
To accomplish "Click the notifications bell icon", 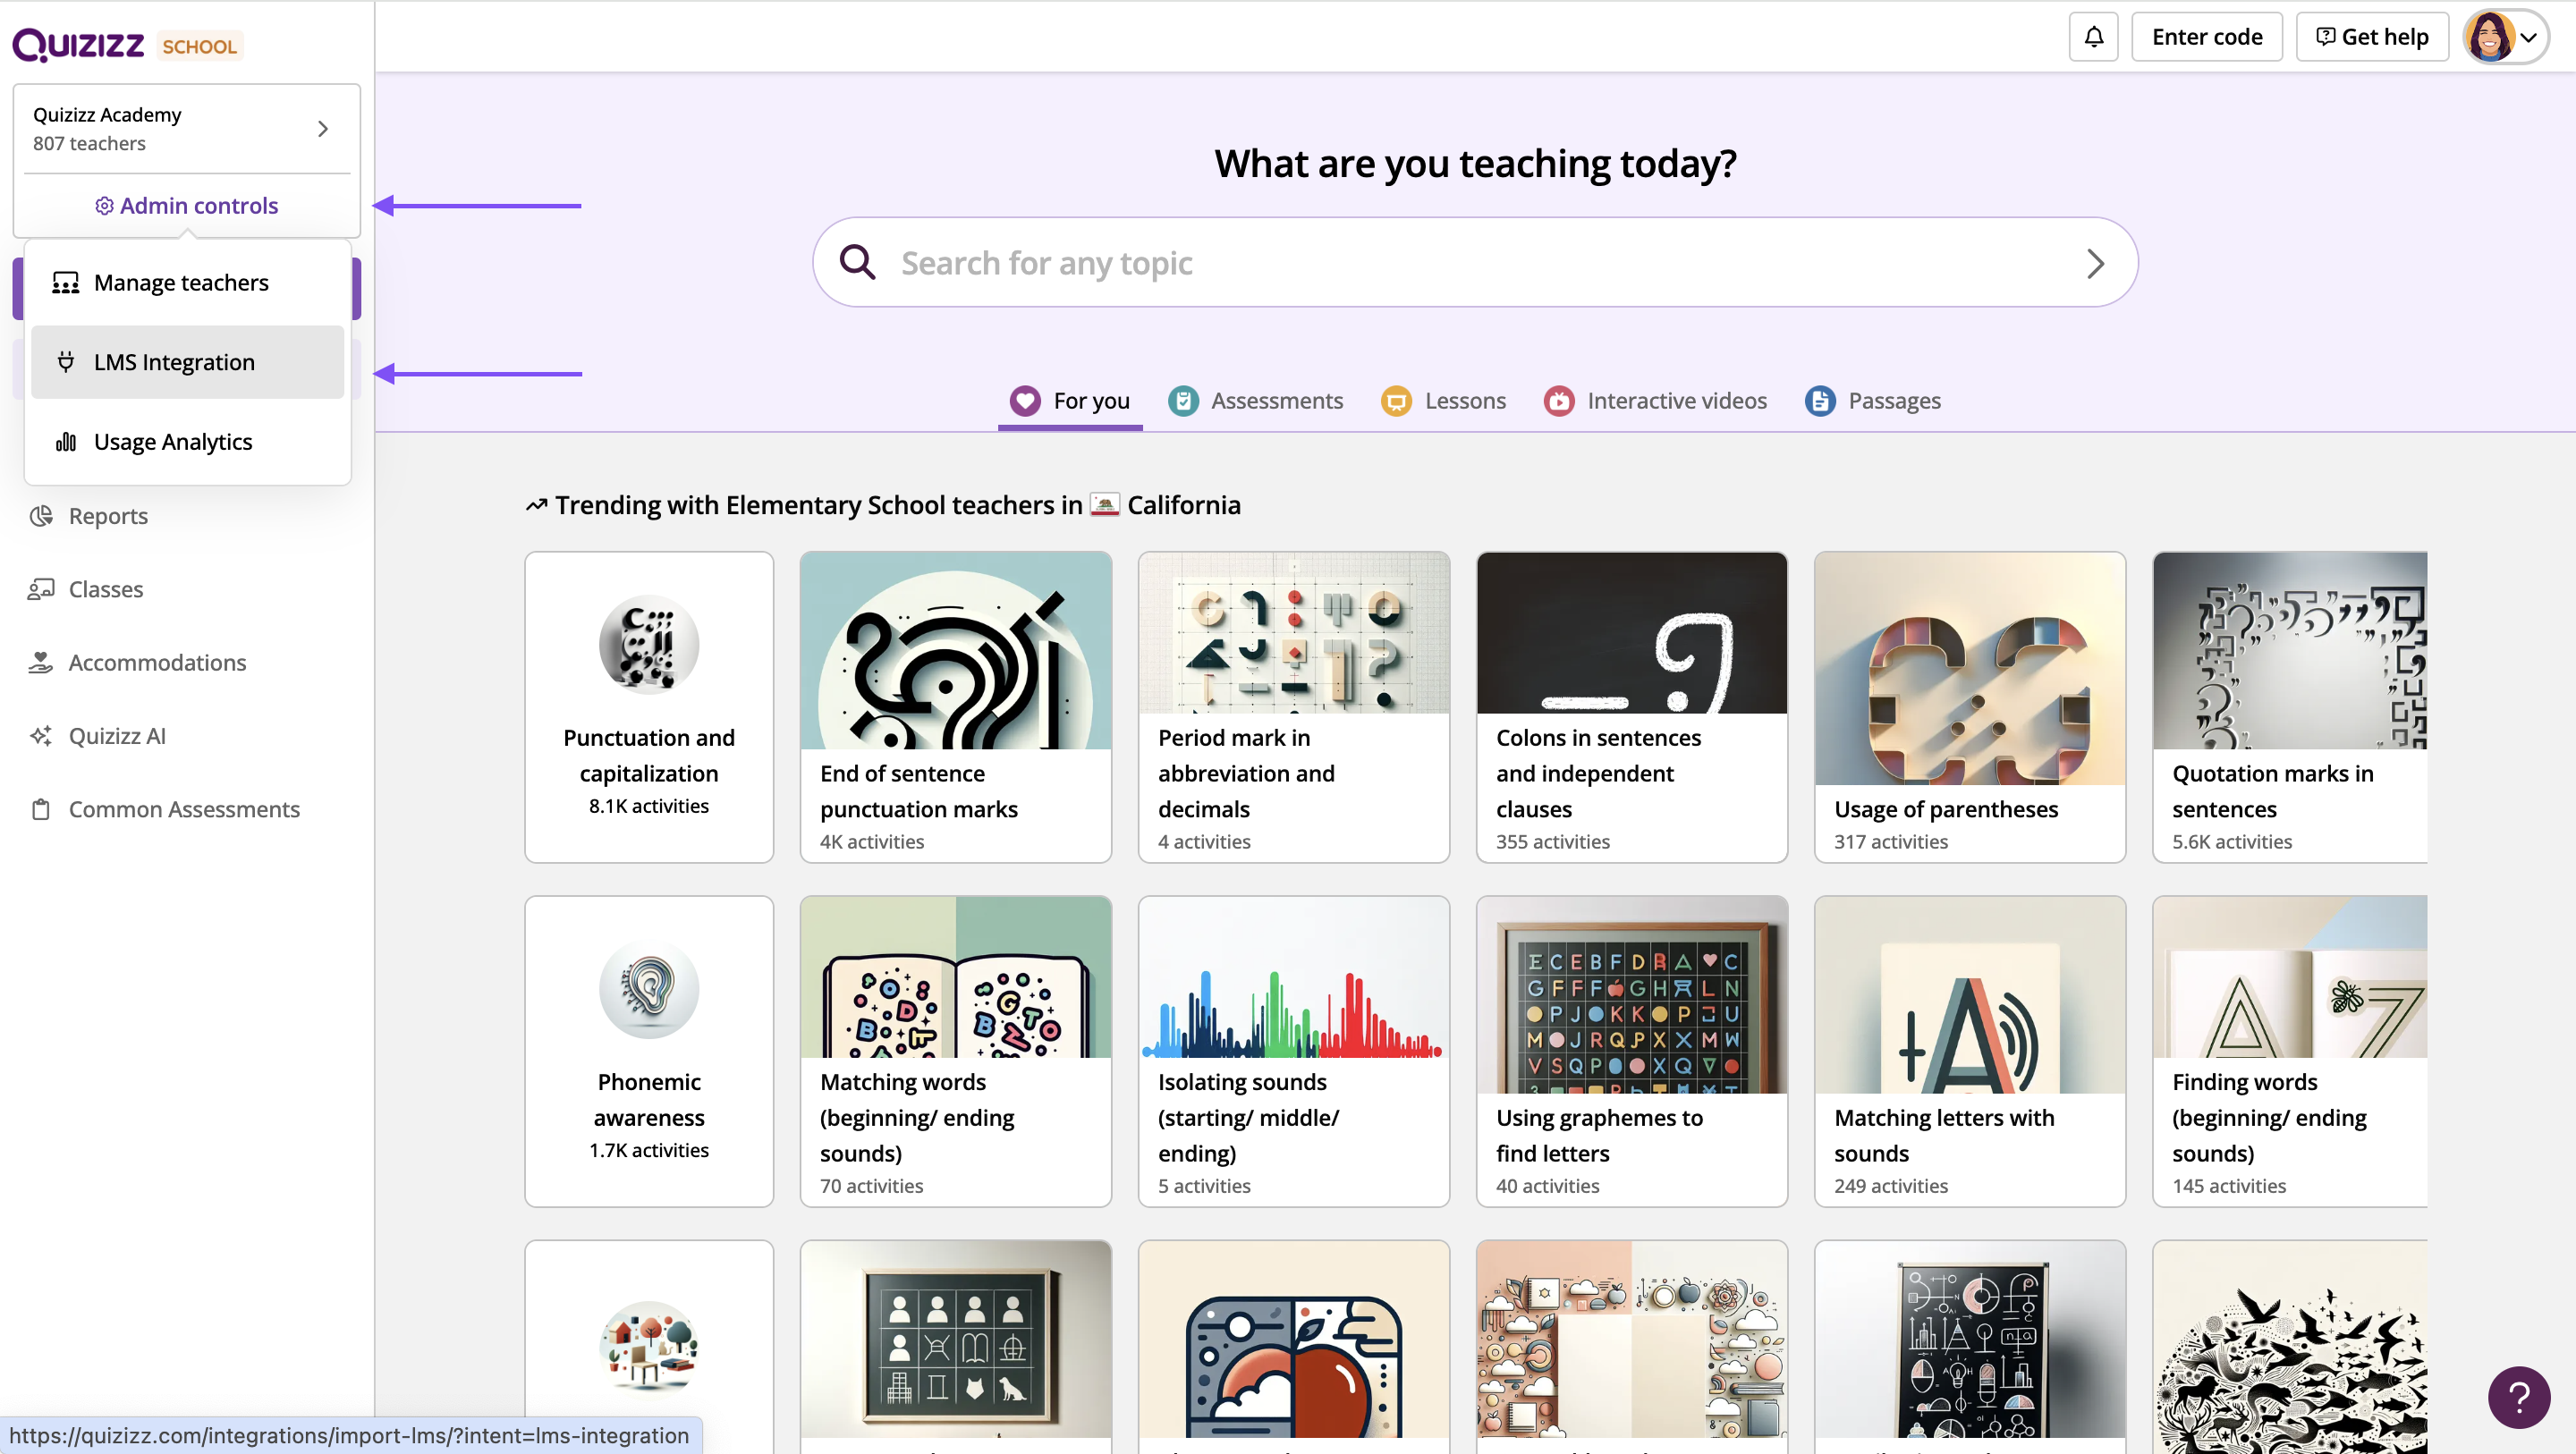I will 2093,37.
